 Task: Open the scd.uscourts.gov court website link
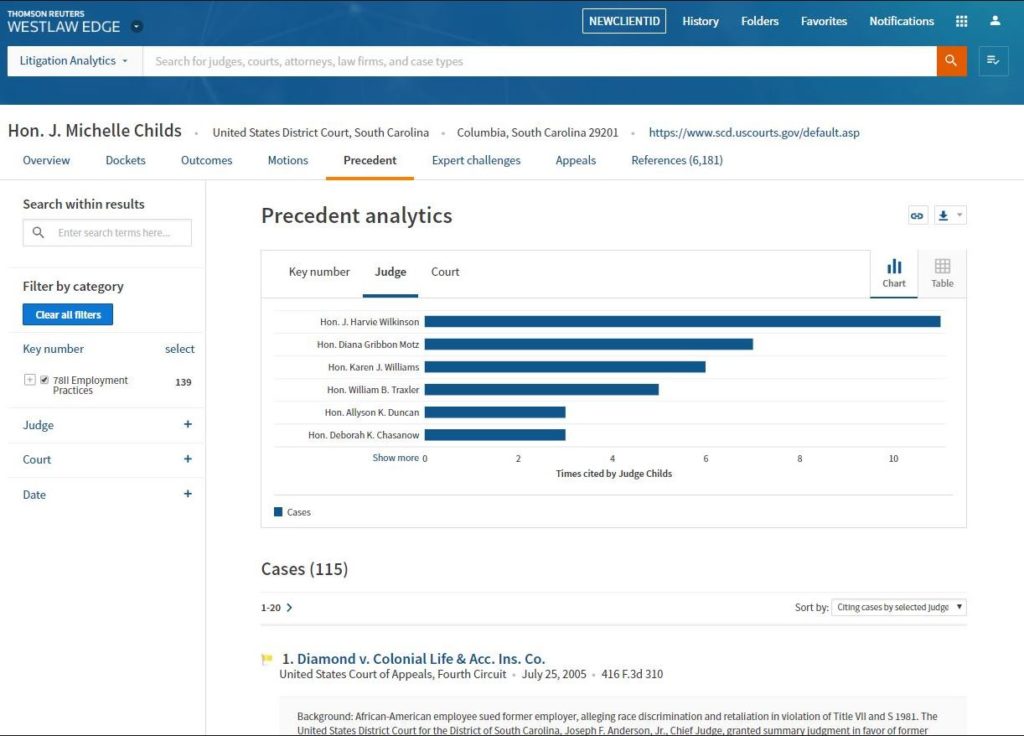click(x=754, y=133)
